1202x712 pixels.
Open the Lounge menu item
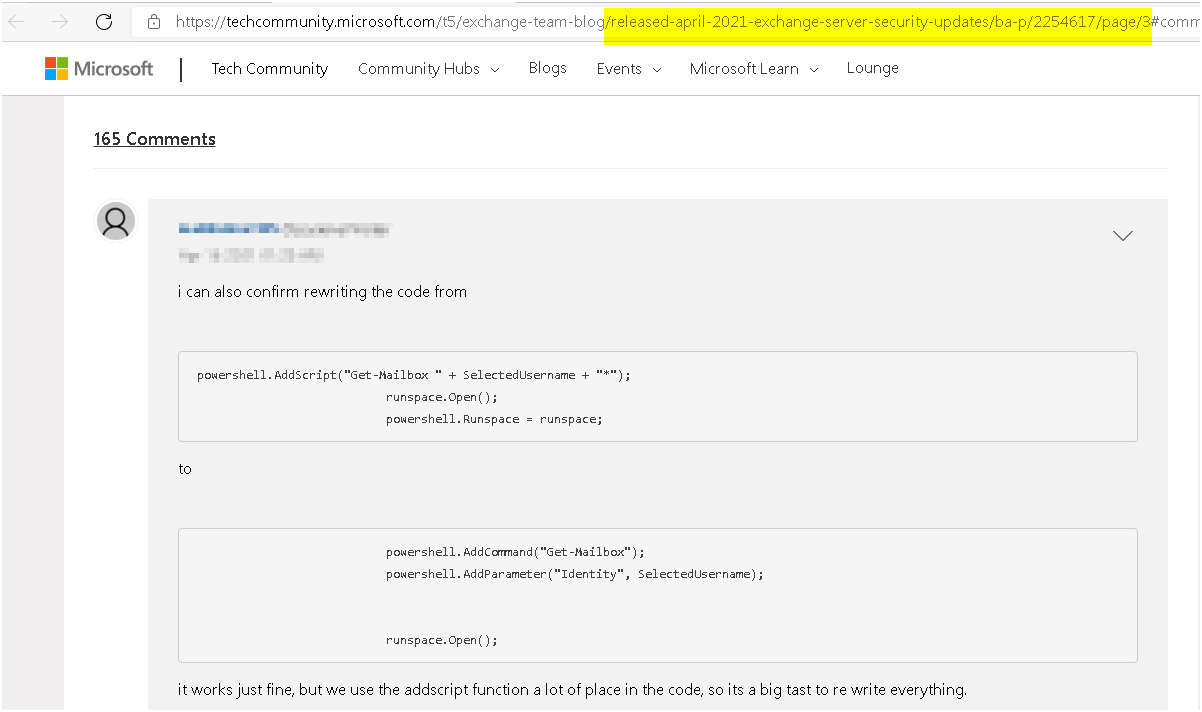pyautogui.click(x=872, y=68)
